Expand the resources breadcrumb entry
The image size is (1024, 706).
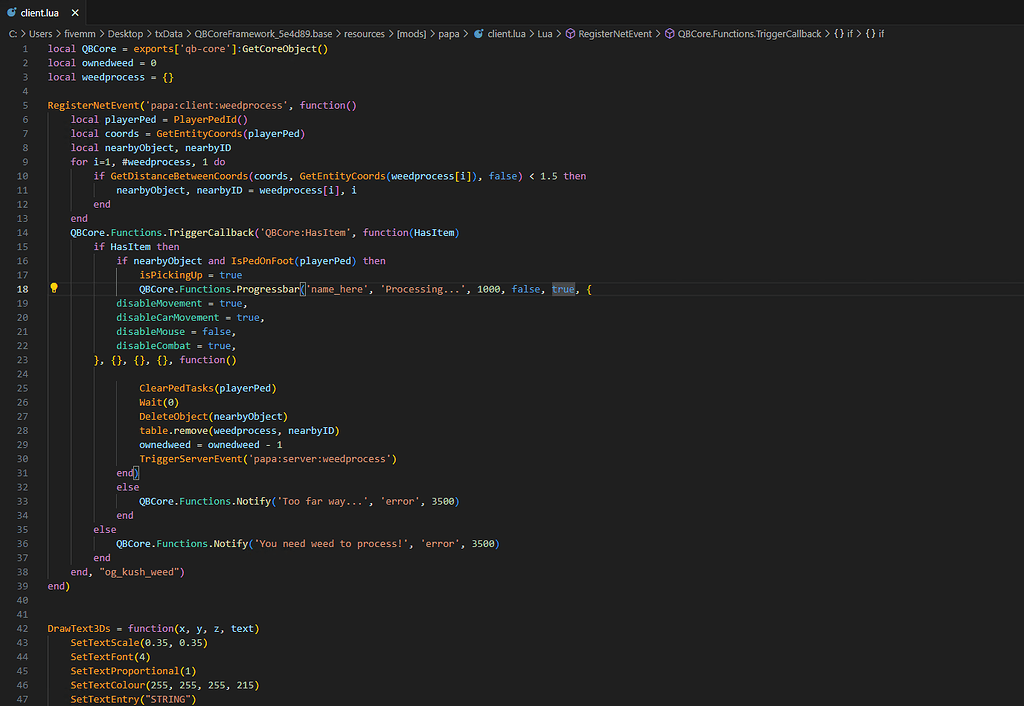364,33
